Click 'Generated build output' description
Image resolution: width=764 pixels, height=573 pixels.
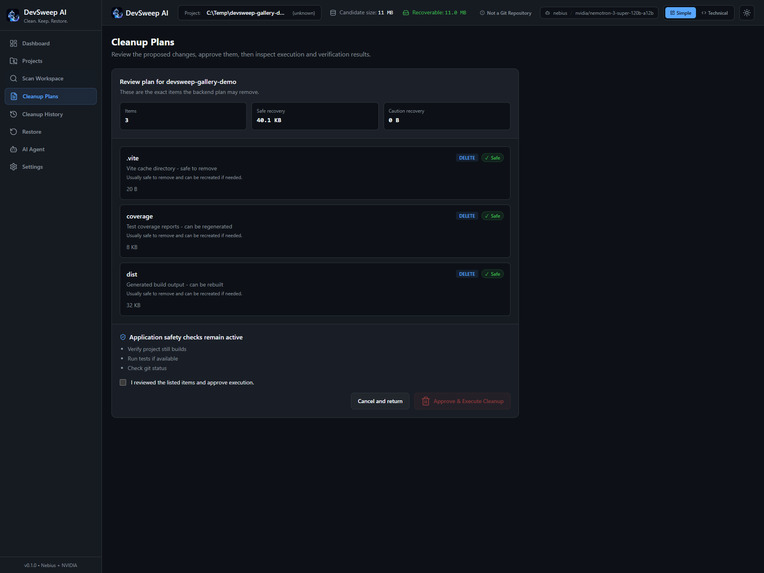coord(175,285)
